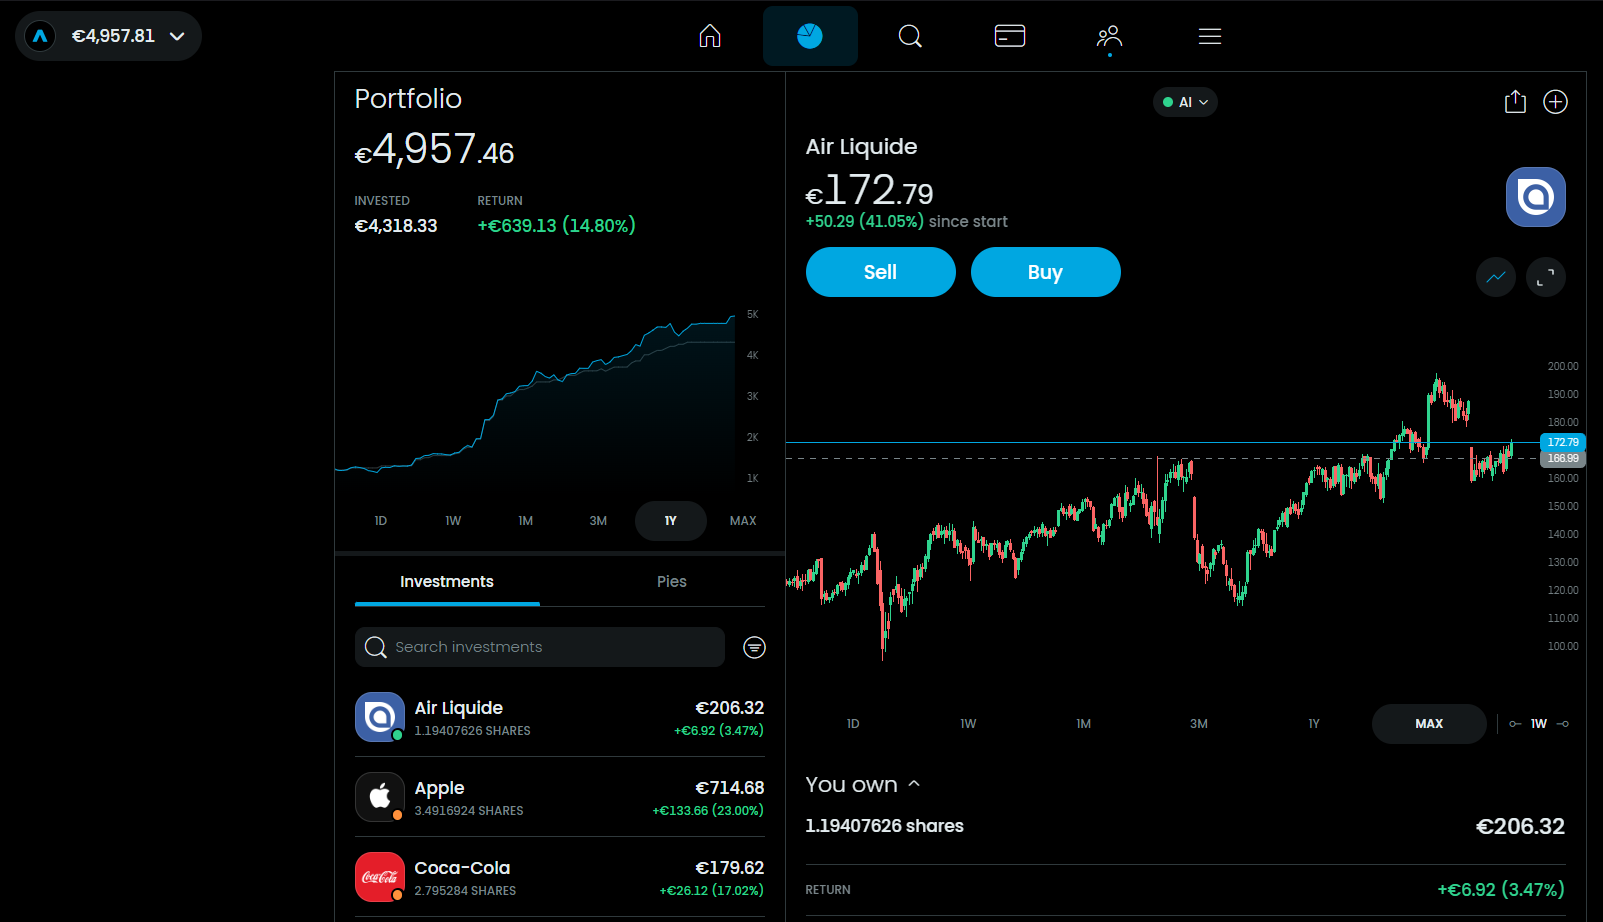This screenshot has height=922, width=1603.
Task: Share the Air Liquide instrument
Action: (x=1515, y=102)
